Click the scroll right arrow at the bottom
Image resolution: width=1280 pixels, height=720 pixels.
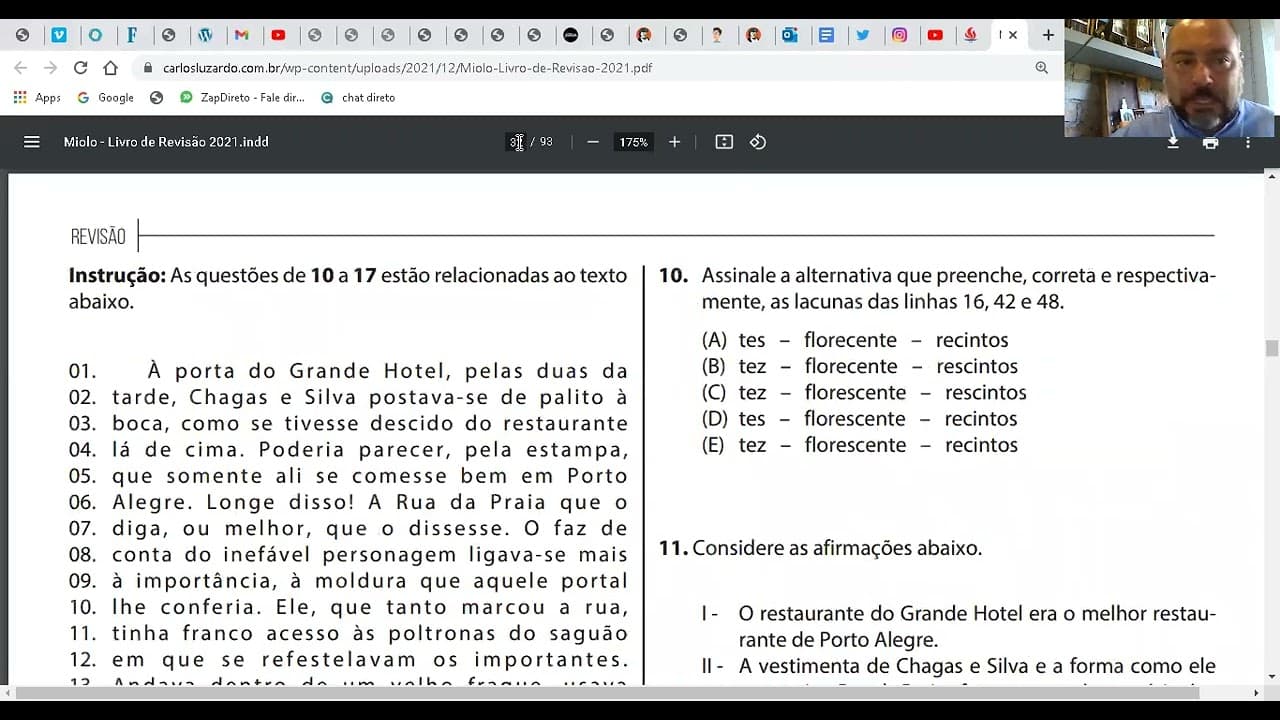pos(1257,692)
